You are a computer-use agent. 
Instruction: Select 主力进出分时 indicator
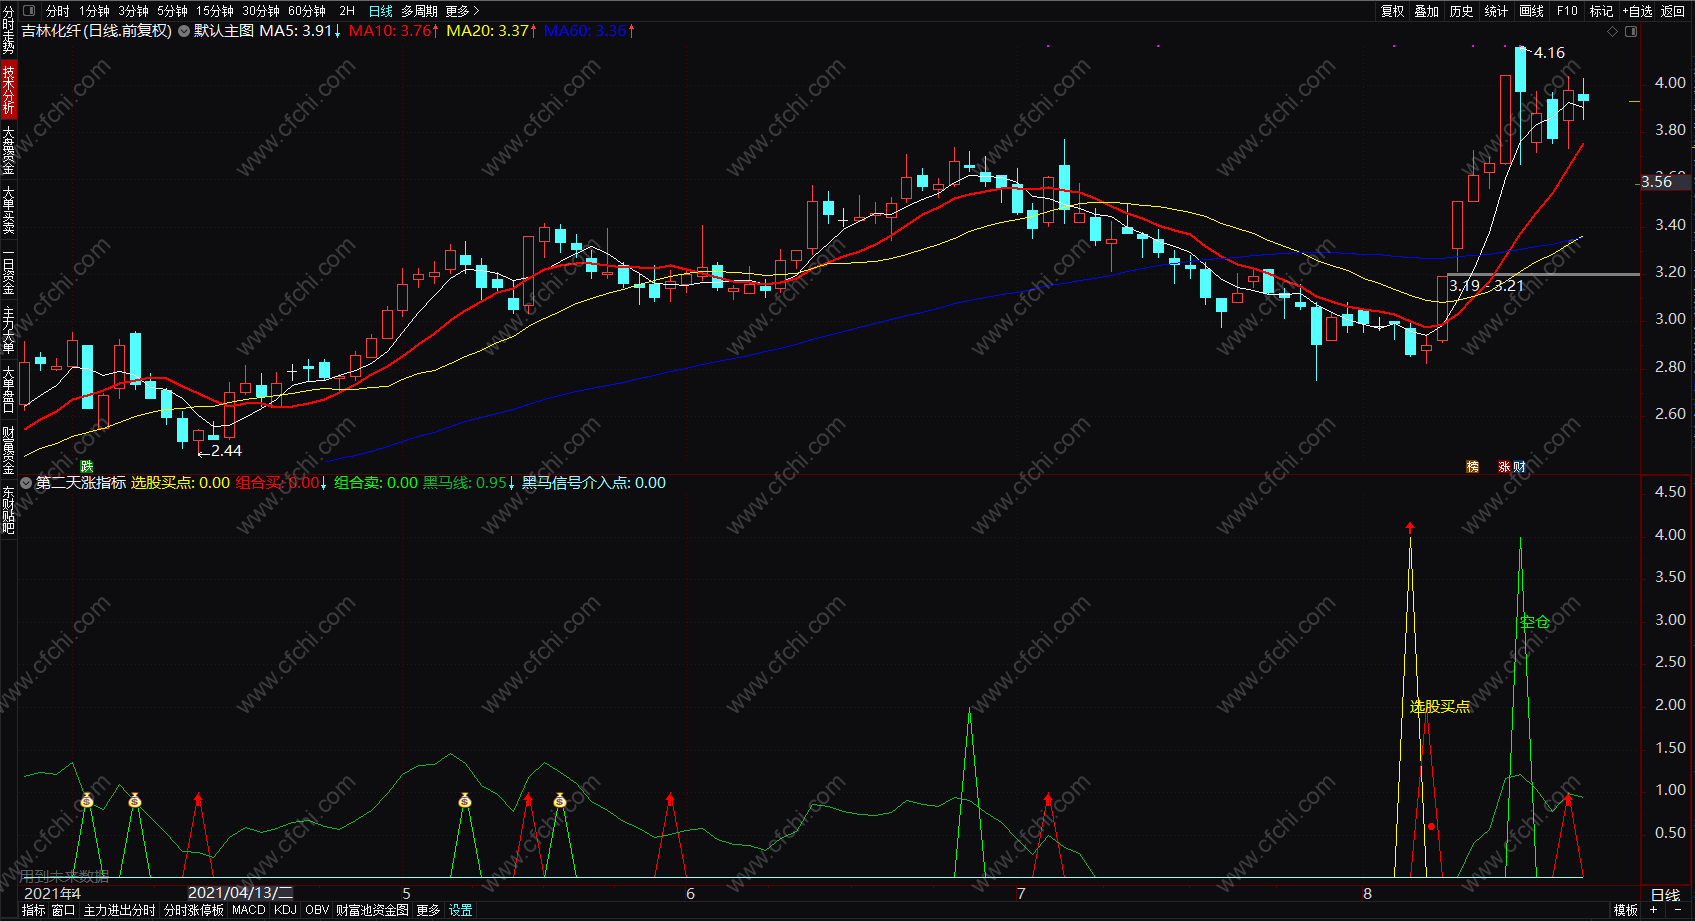(x=120, y=910)
